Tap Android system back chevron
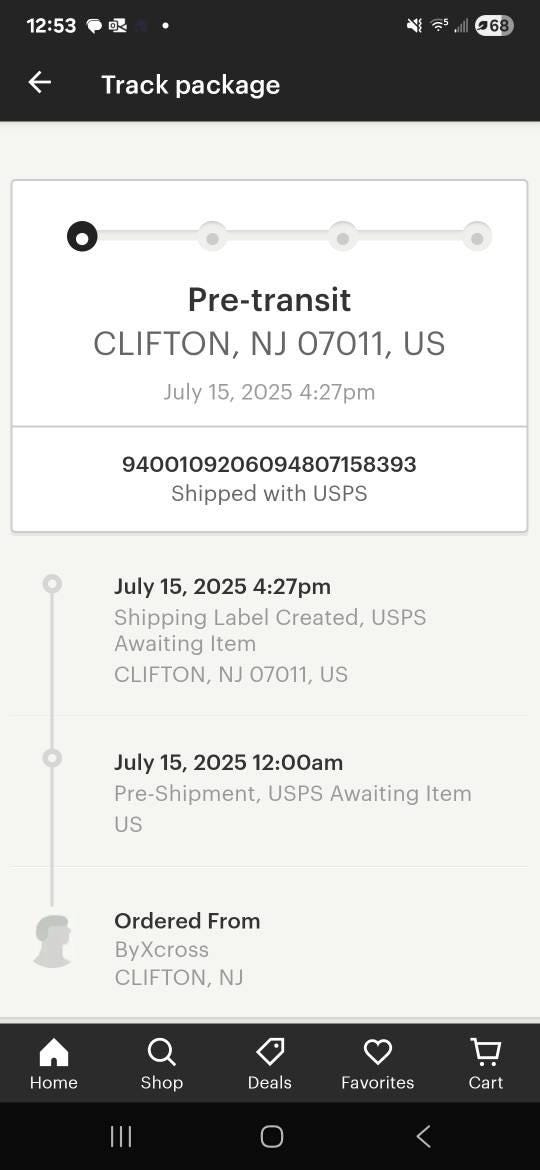Viewport: 540px width, 1170px height. tap(423, 1136)
